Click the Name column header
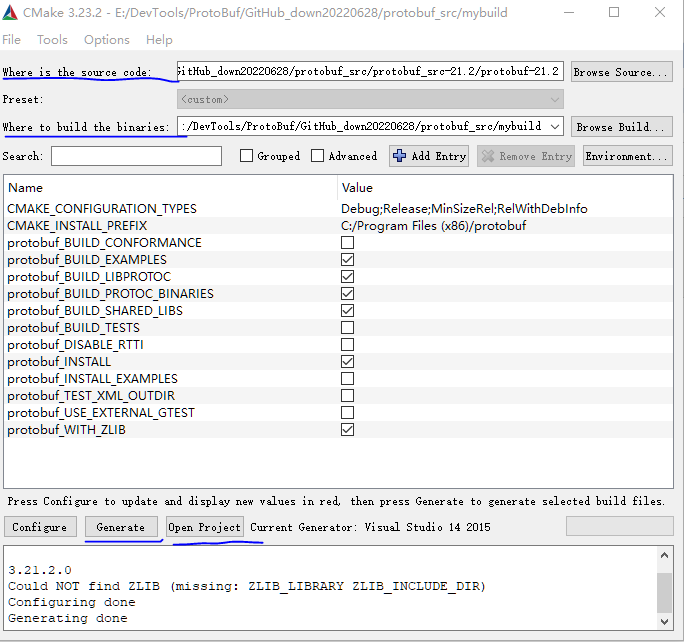This screenshot has width=684, height=642. pyautogui.click(x=25, y=188)
